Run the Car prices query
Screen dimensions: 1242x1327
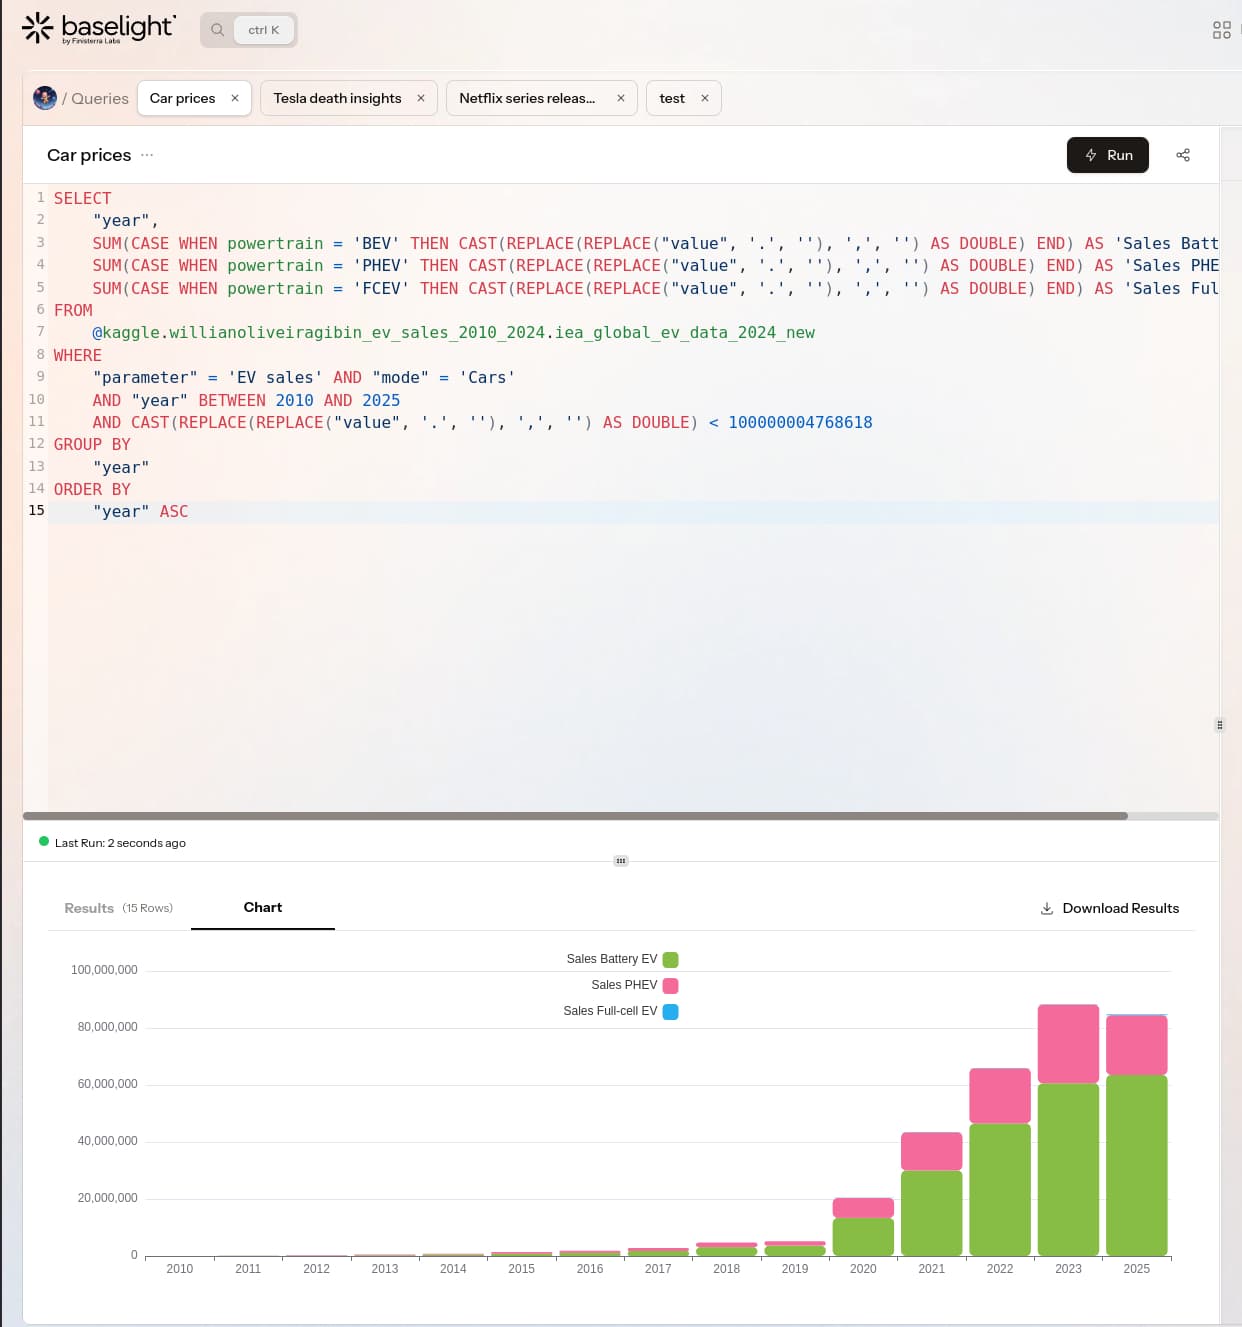(x=1107, y=155)
